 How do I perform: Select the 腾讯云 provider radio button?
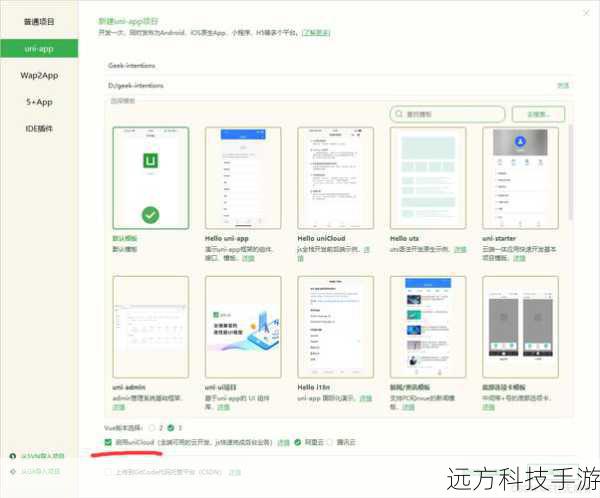click(329, 442)
